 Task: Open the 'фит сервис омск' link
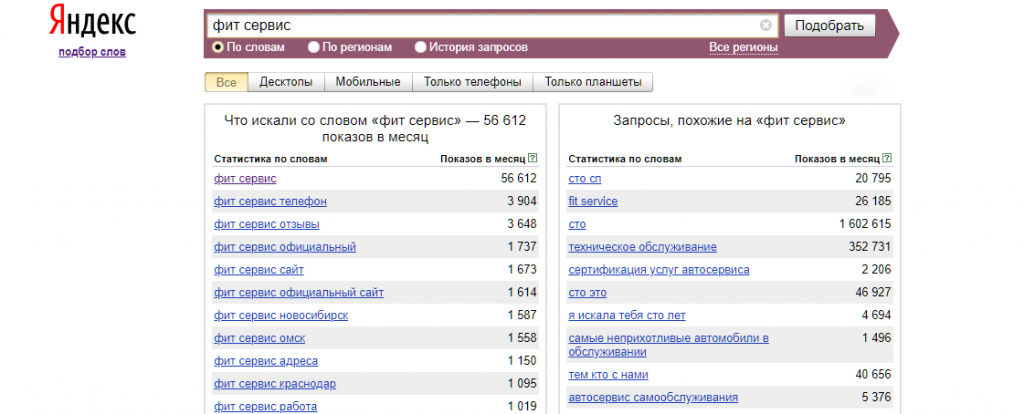click(x=259, y=338)
